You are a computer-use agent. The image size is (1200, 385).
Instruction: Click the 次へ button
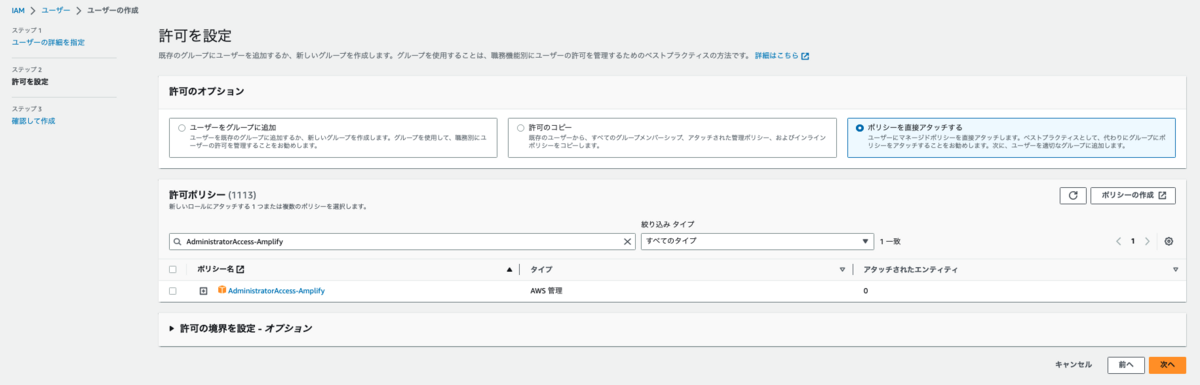click(1167, 365)
